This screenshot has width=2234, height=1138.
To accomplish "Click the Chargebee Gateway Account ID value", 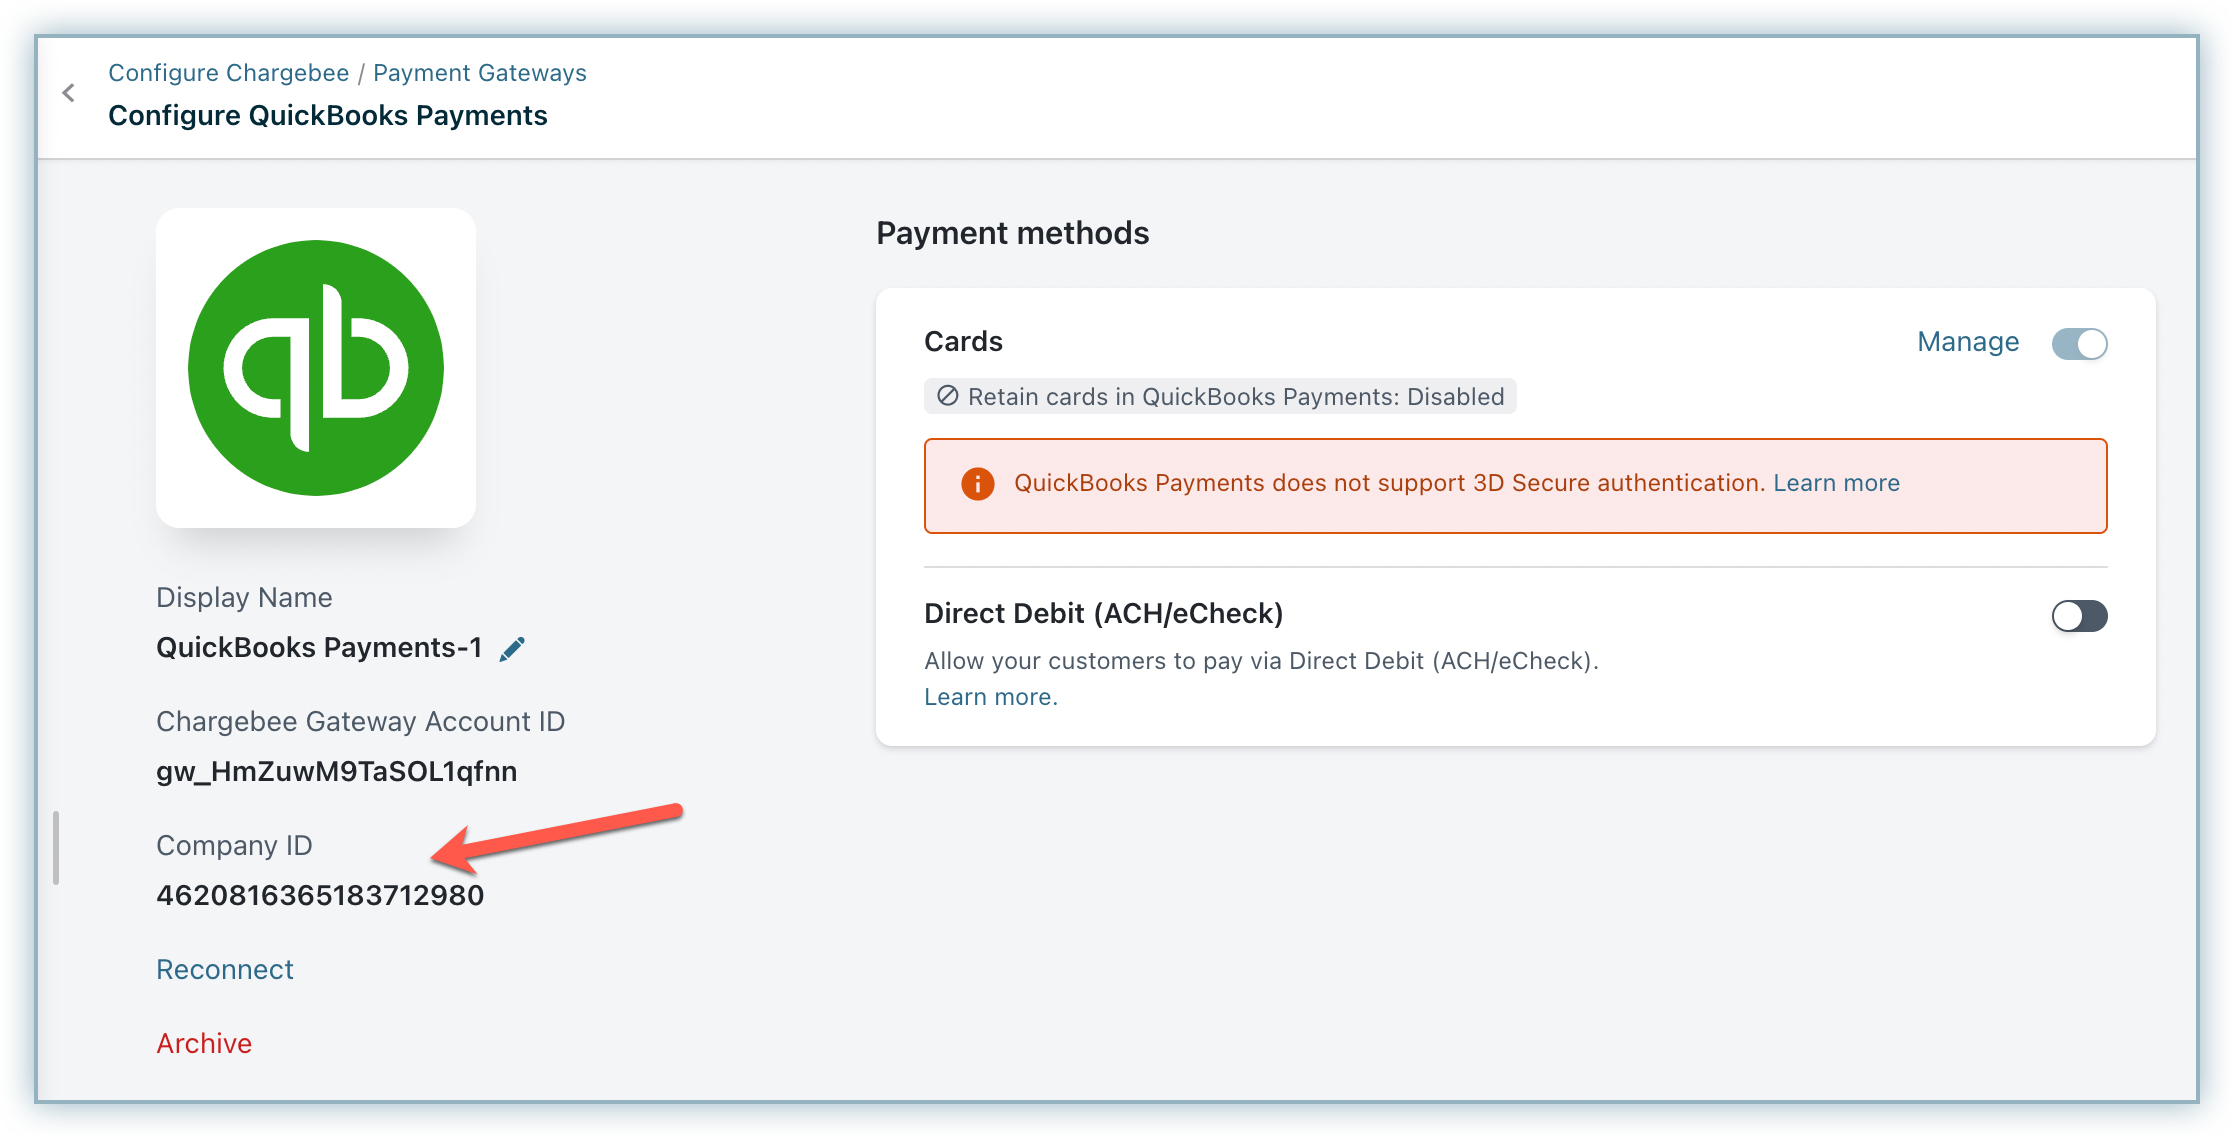I will (x=336, y=771).
